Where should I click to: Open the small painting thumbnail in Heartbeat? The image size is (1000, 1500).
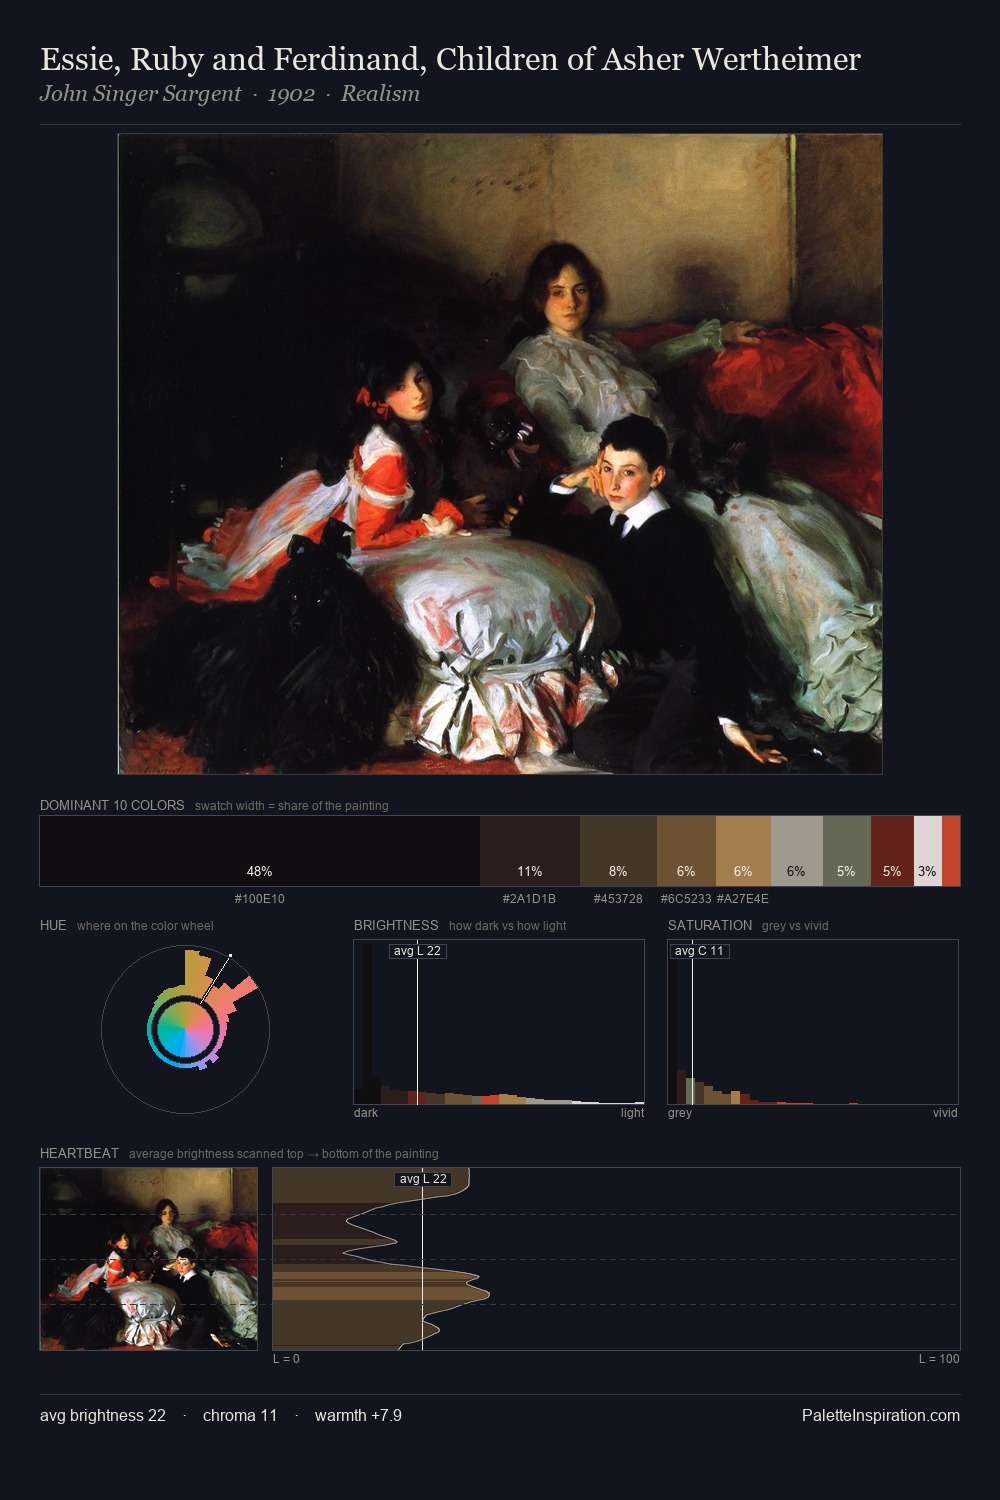(x=148, y=1259)
